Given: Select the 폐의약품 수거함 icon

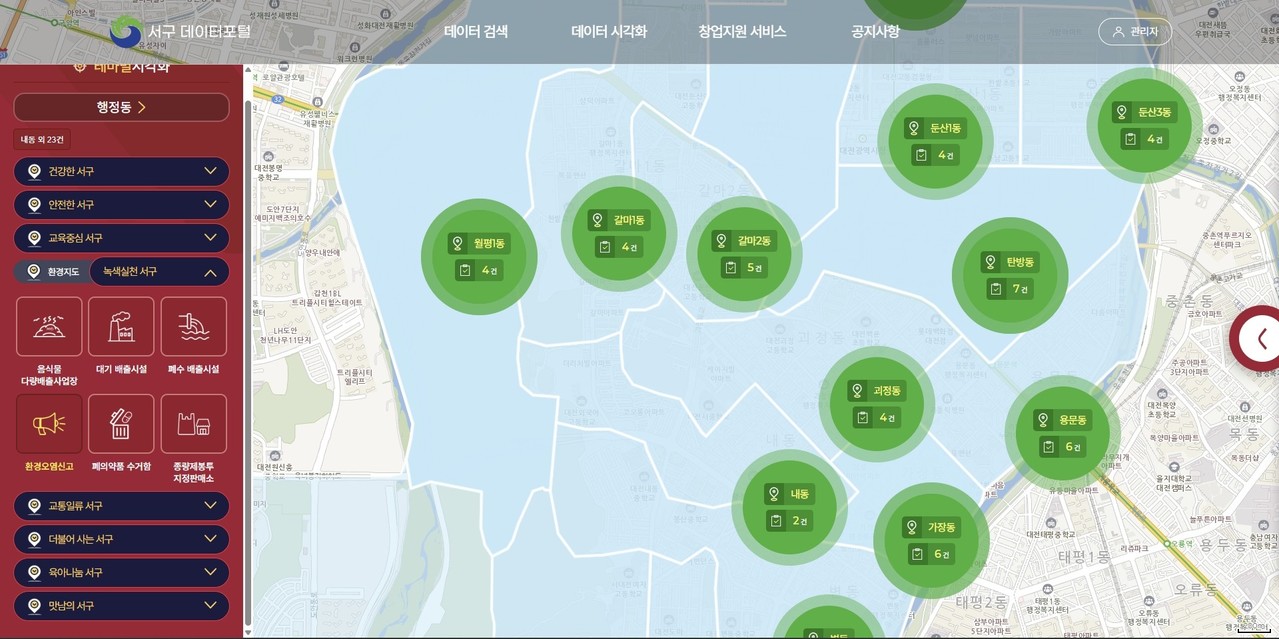Looking at the screenshot, I should click(121, 424).
